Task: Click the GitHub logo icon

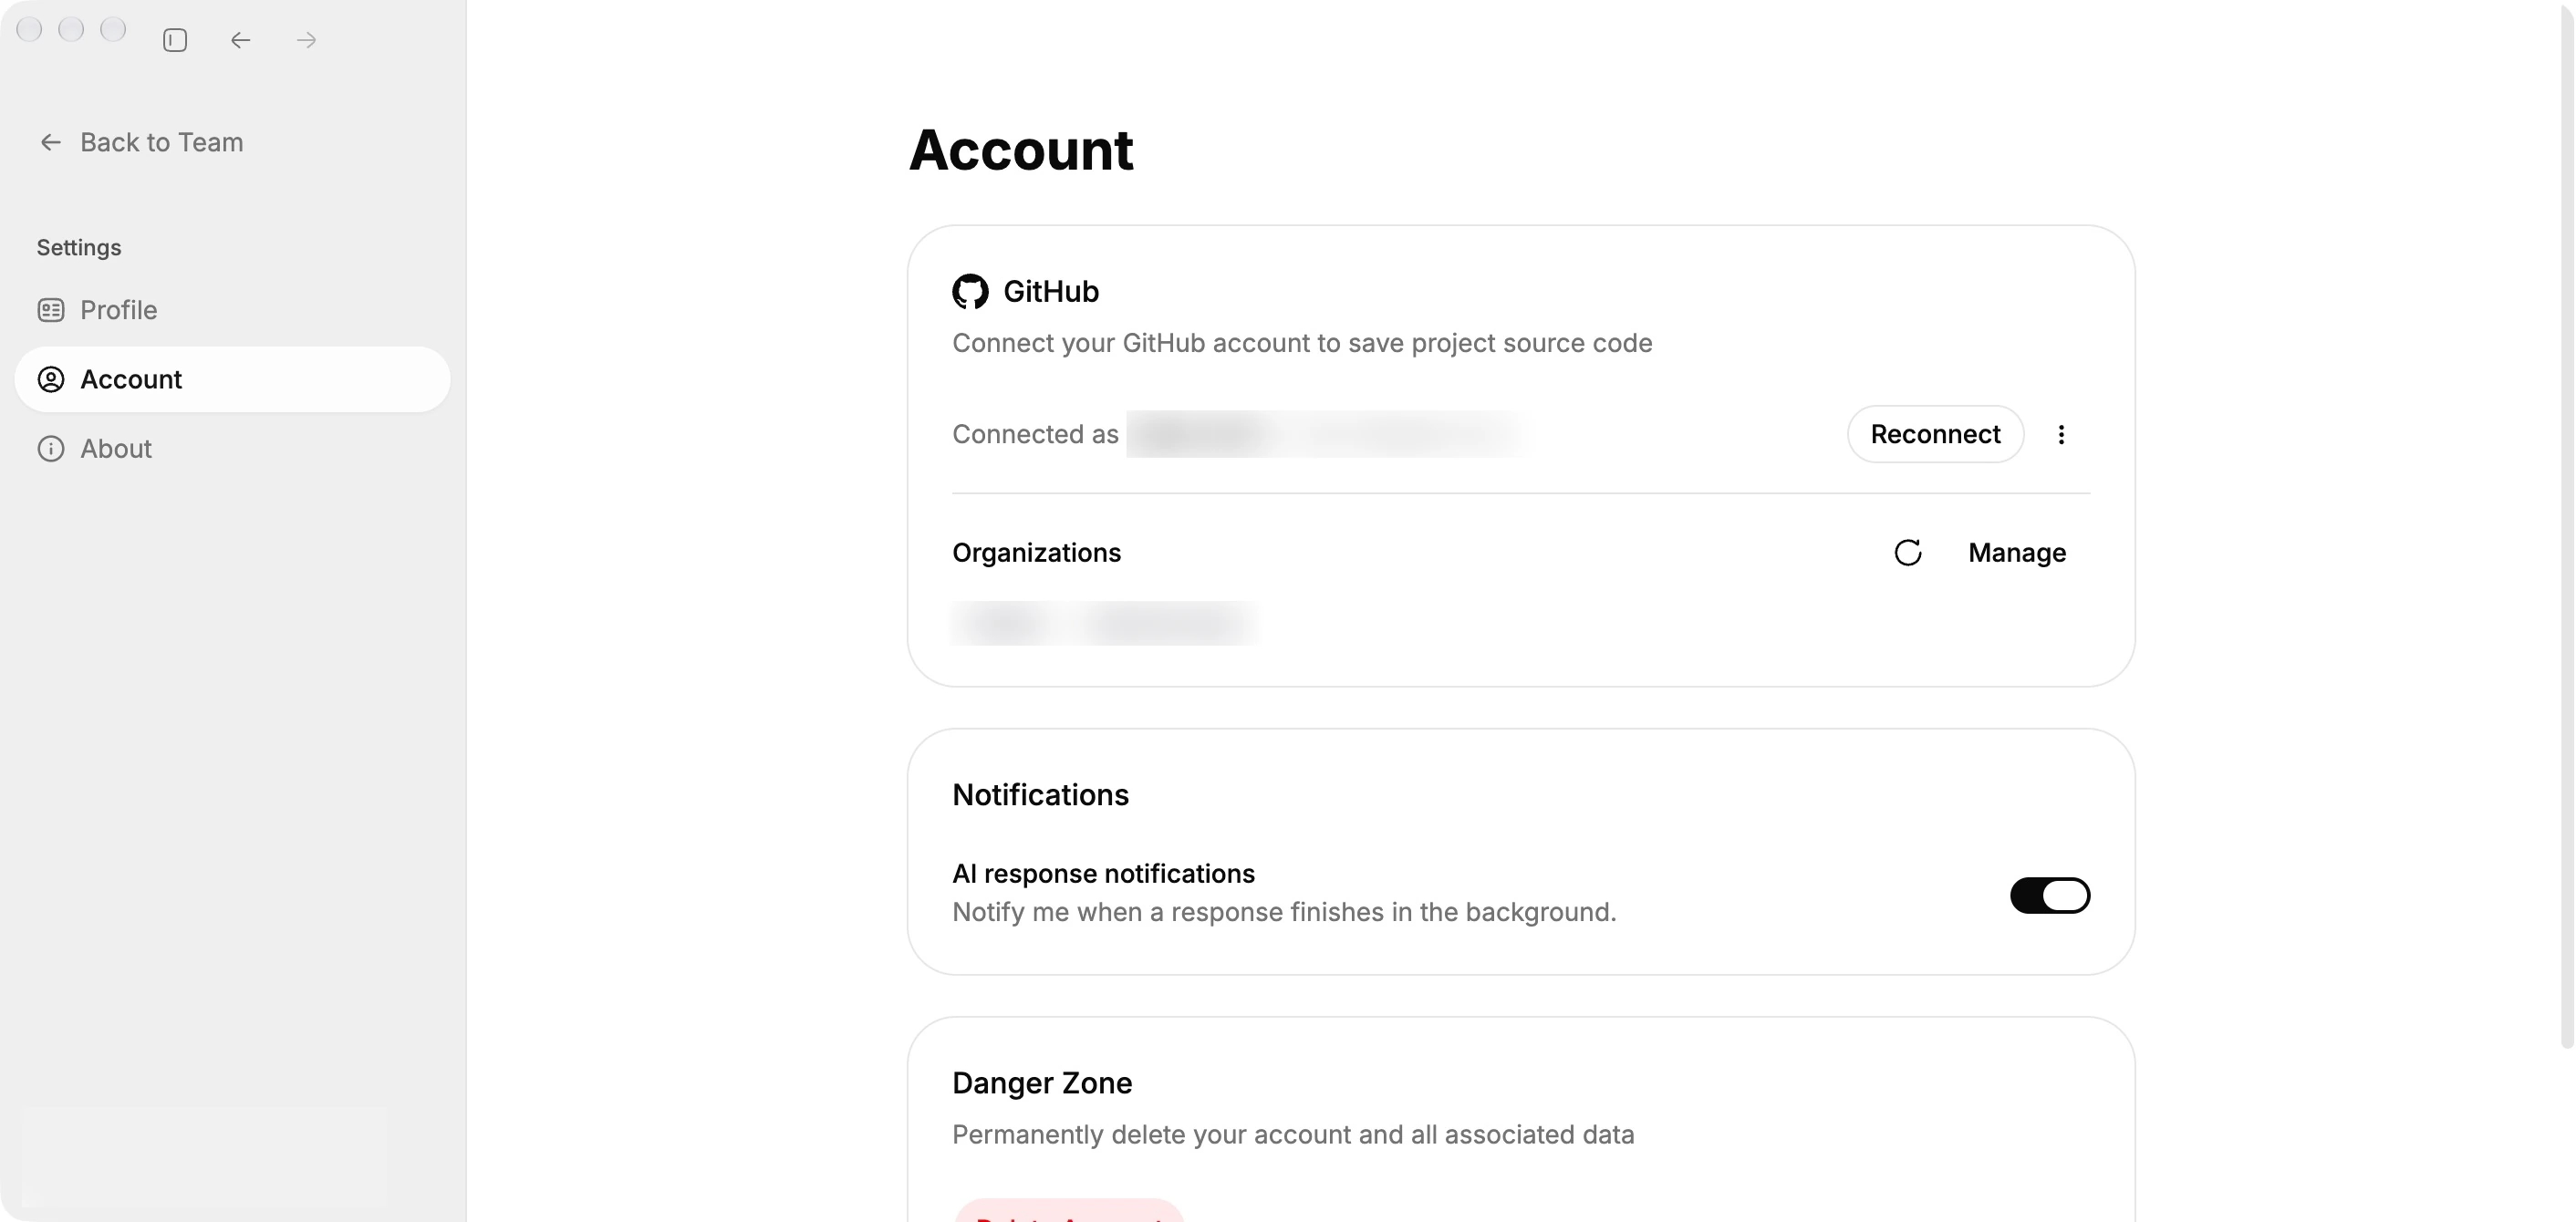Action: click(970, 292)
